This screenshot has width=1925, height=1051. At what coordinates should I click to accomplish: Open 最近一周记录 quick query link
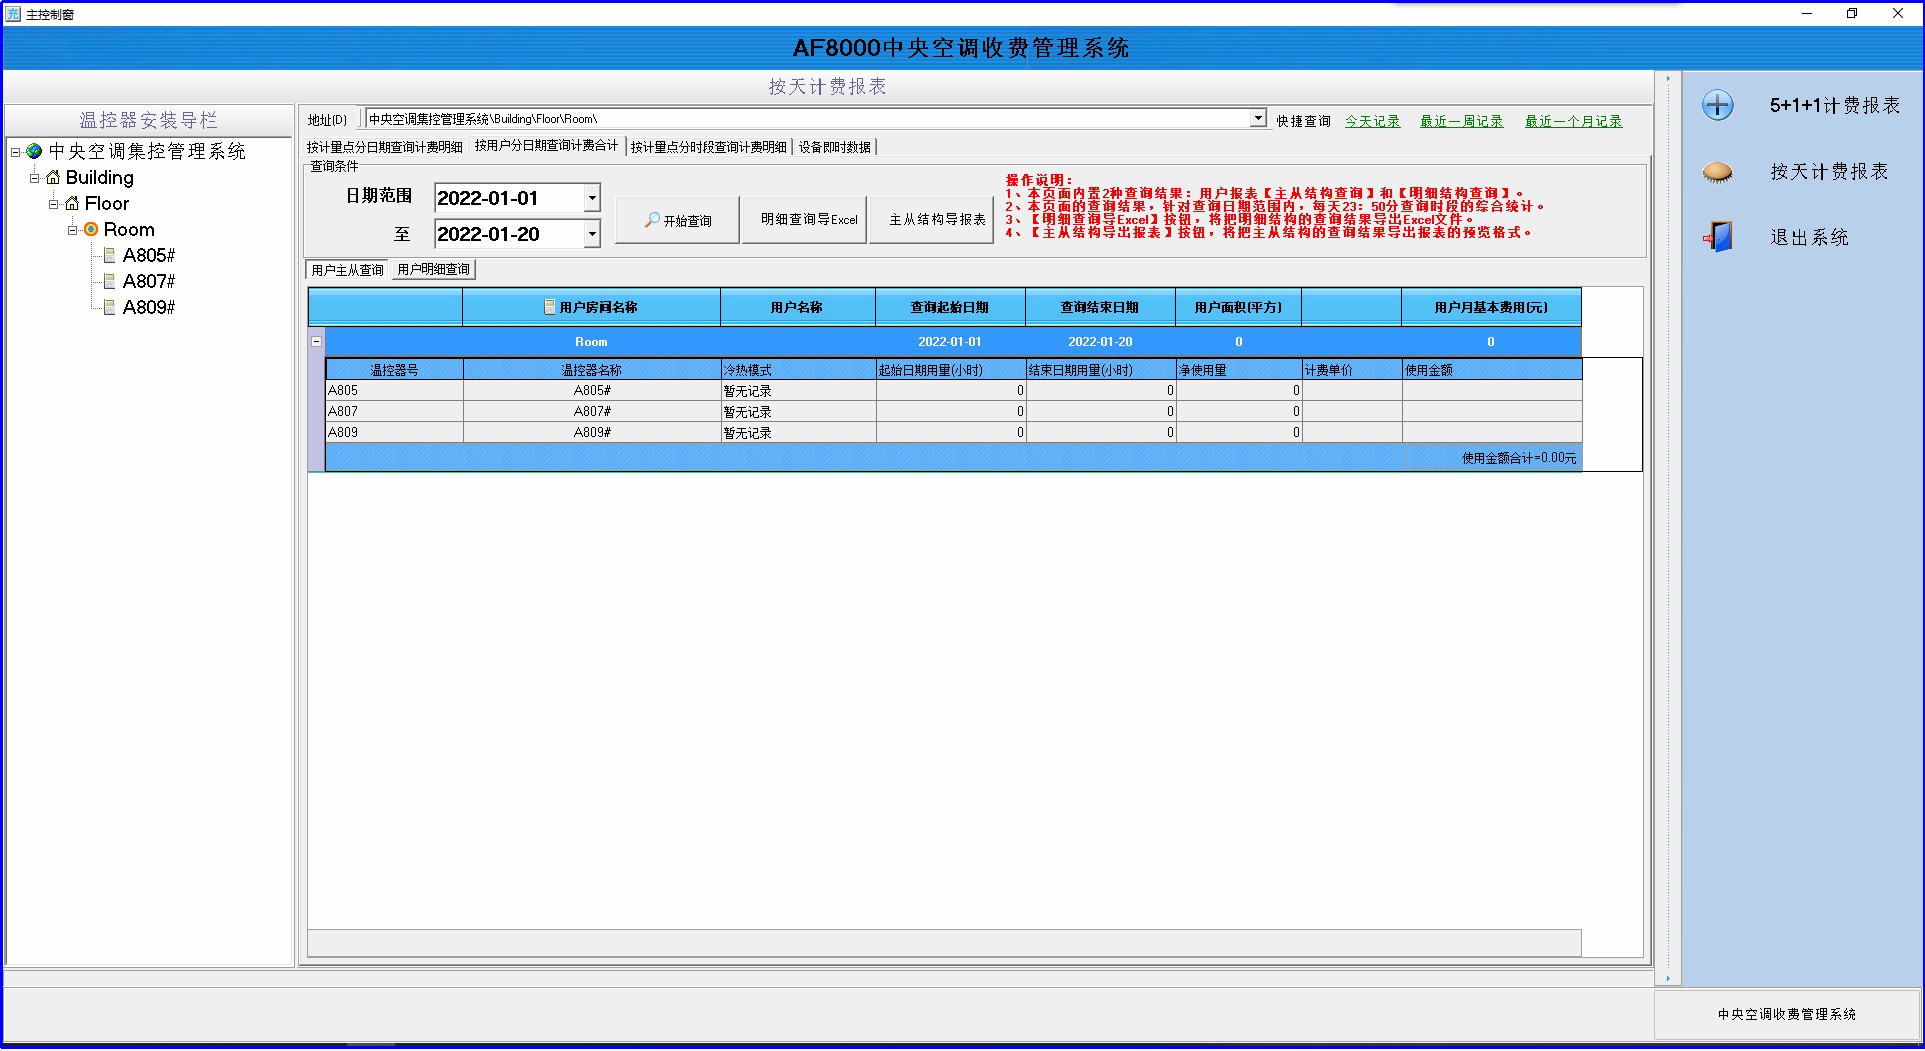1461,121
